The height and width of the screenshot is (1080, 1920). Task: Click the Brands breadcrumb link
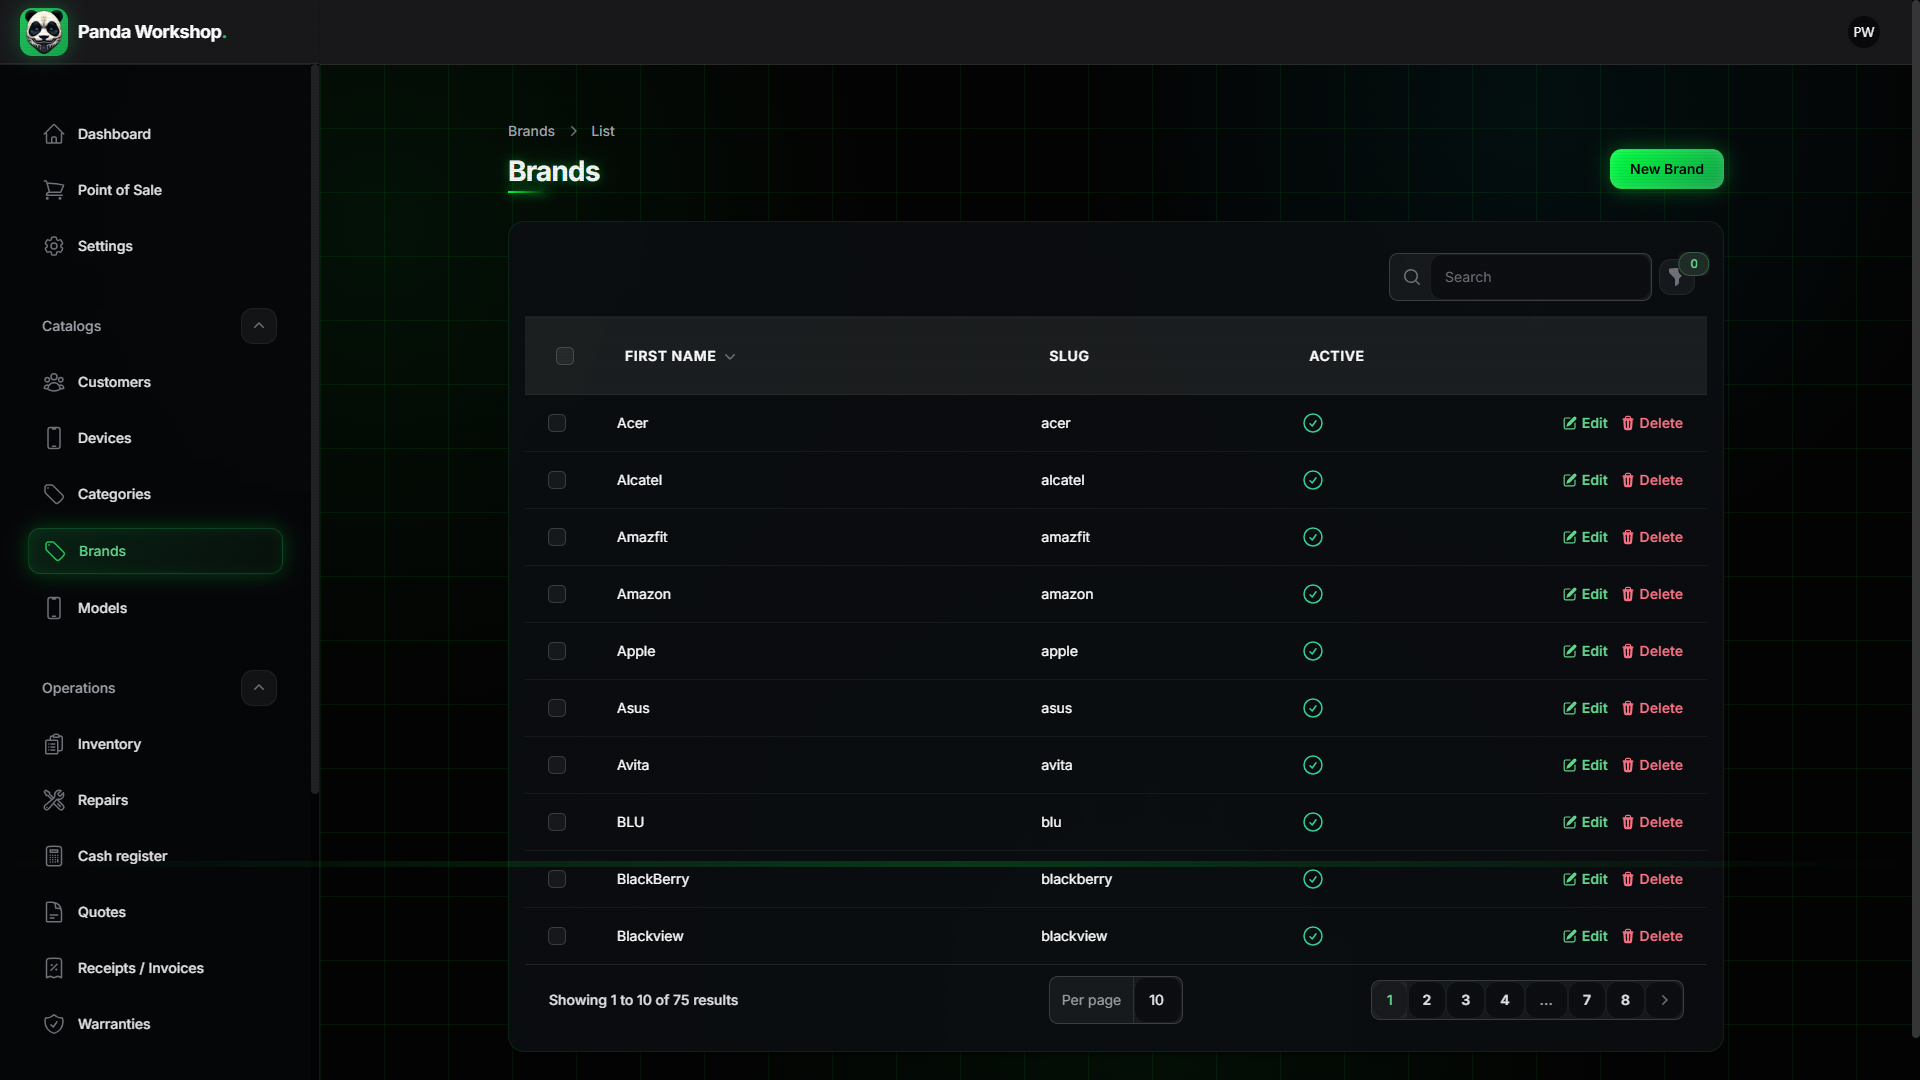click(531, 131)
